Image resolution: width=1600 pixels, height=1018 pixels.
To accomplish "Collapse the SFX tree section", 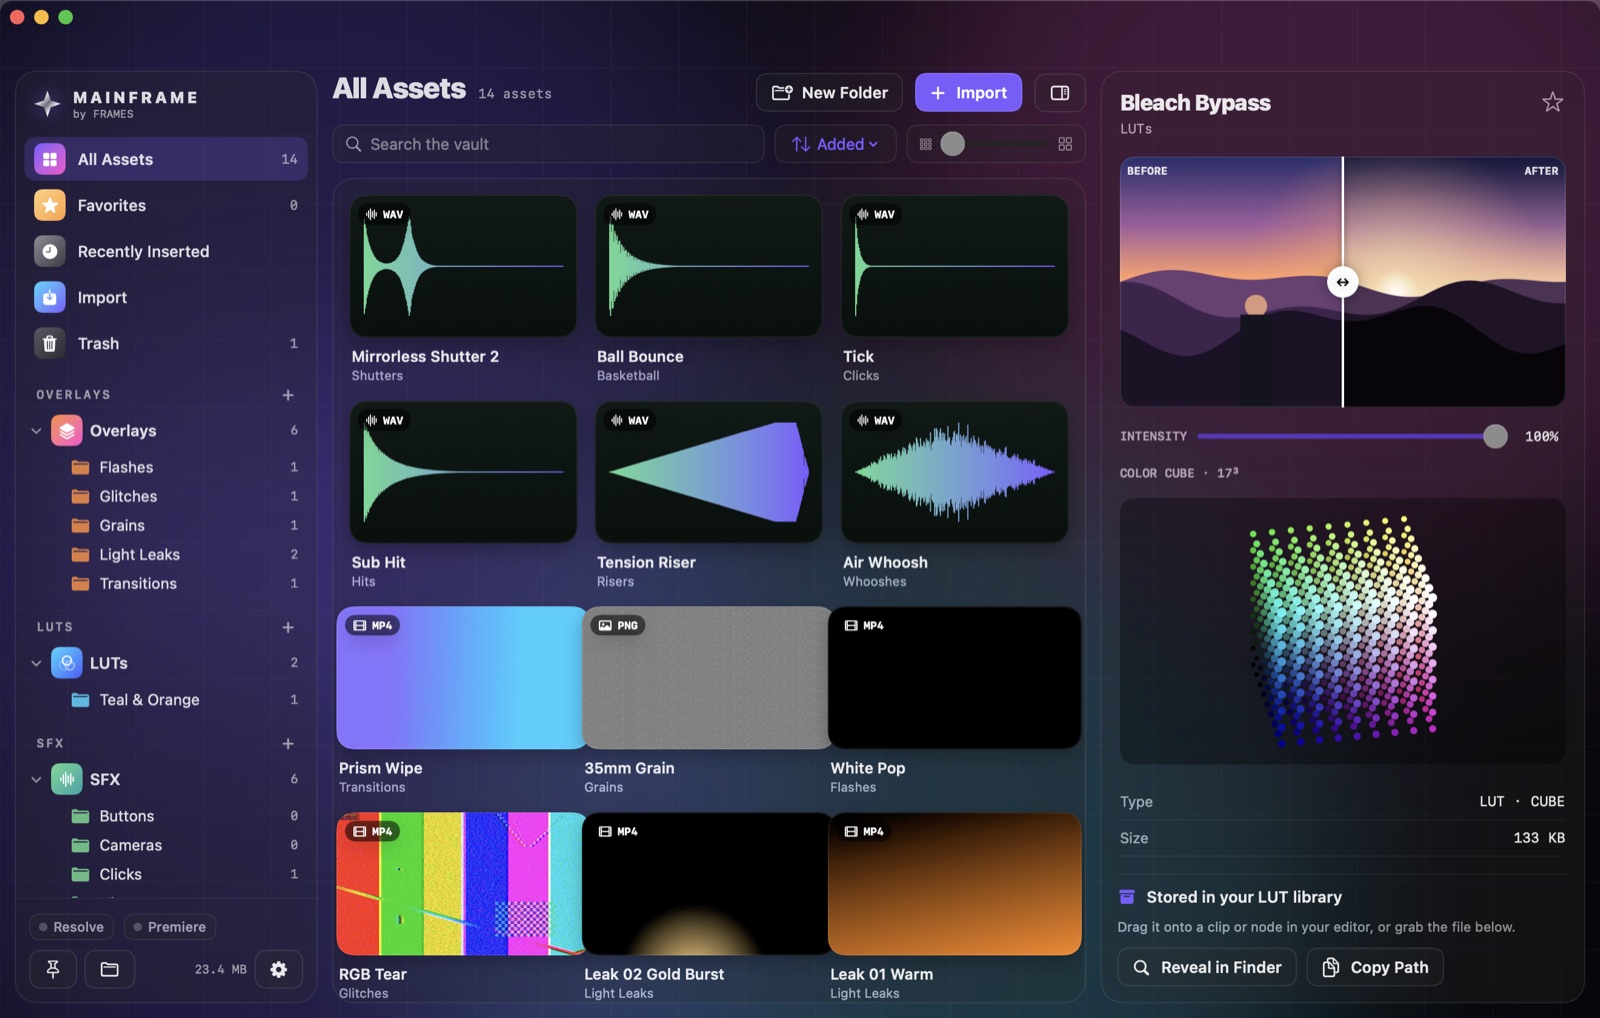I will tap(37, 779).
